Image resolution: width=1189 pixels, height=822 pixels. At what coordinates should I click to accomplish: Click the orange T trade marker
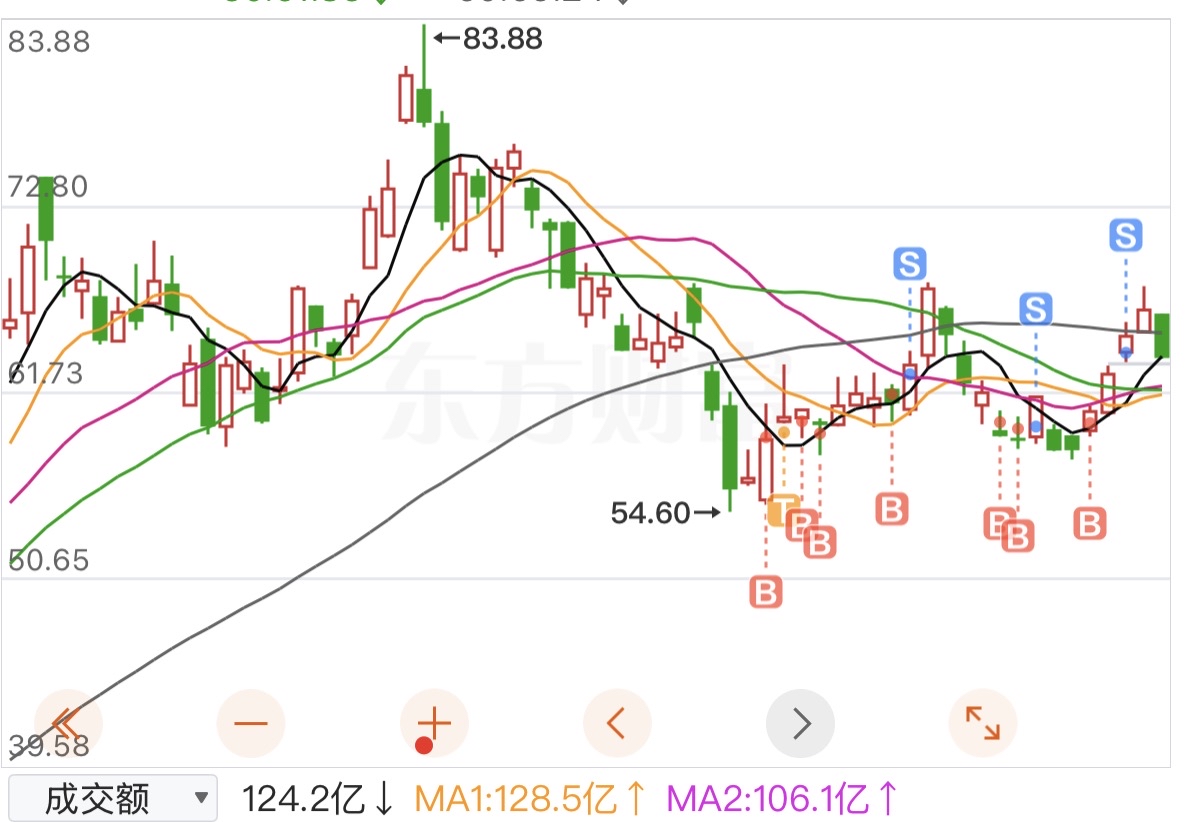(x=783, y=510)
